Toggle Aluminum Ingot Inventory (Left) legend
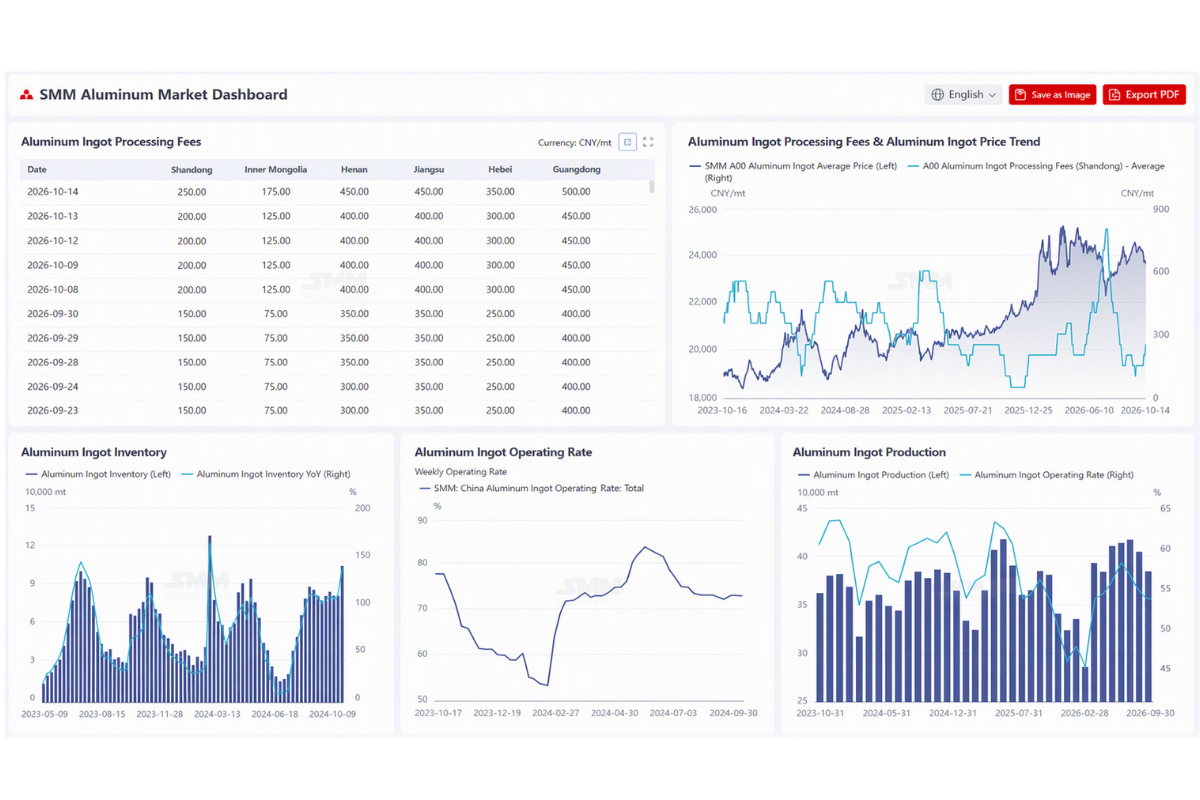The image size is (1200, 800). (x=99, y=474)
